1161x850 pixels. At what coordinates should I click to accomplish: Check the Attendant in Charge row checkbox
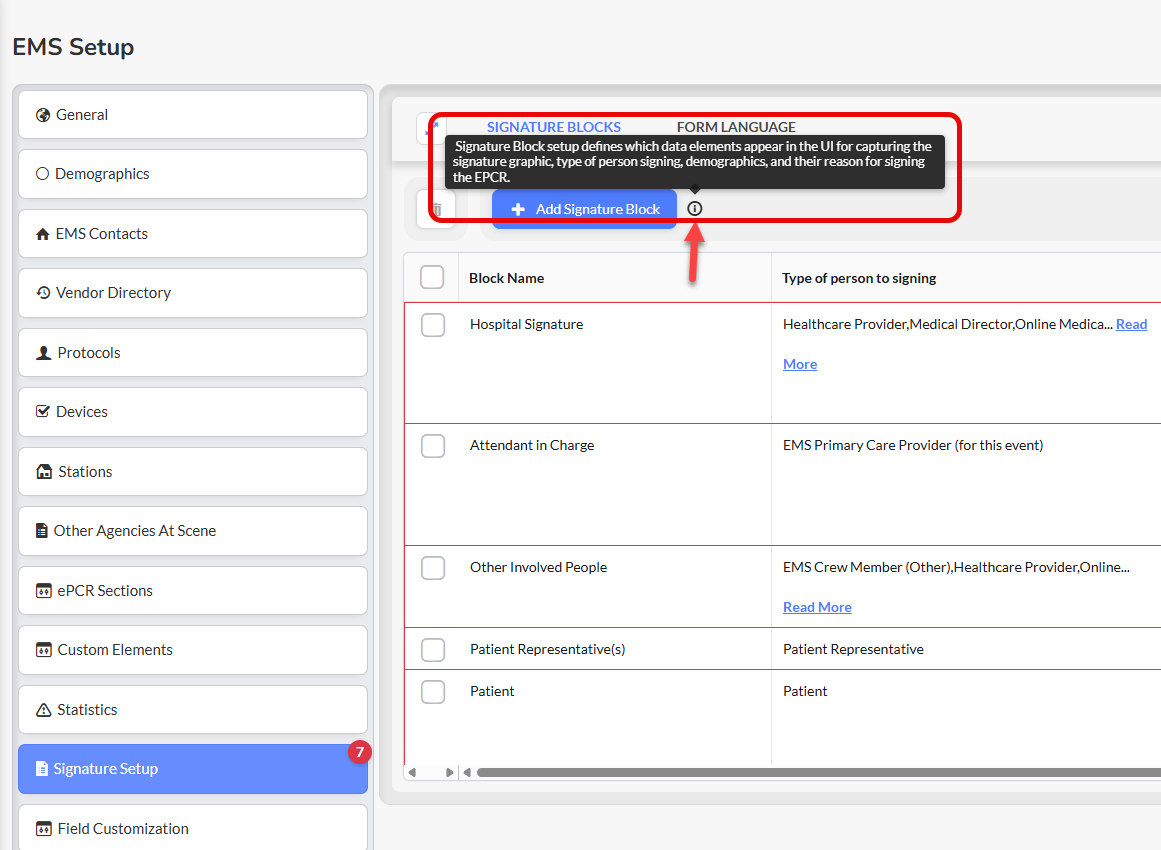[433, 446]
